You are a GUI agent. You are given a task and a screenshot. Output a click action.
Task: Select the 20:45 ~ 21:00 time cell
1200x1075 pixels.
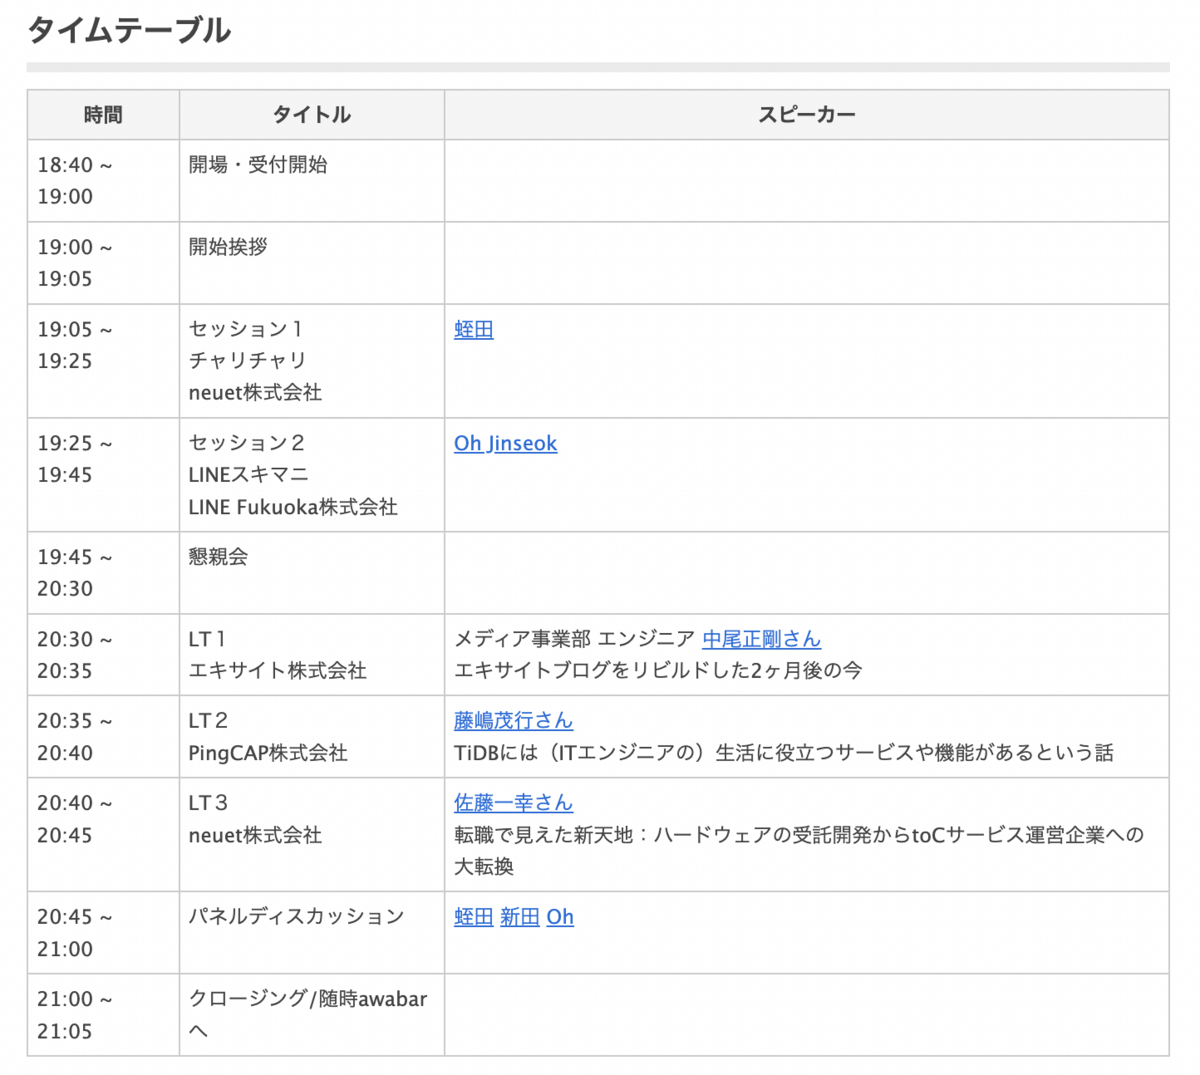click(x=103, y=933)
